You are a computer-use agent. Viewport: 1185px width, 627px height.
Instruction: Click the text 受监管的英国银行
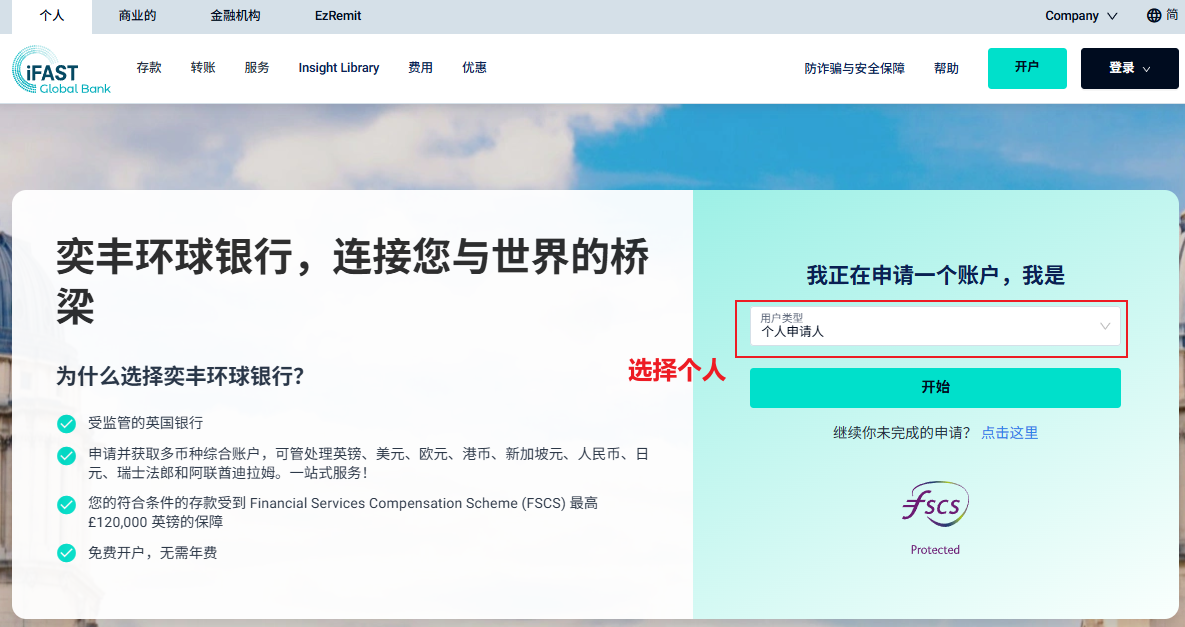tap(145, 423)
